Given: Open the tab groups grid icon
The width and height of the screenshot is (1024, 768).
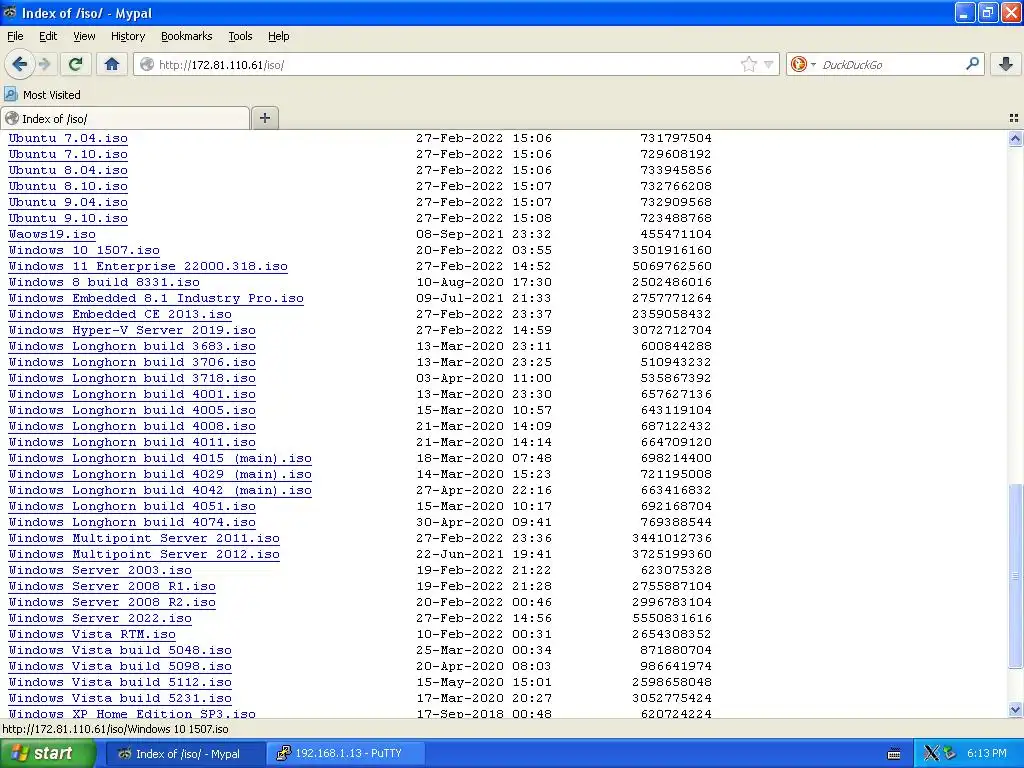Looking at the screenshot, I should coord(1014,118).
